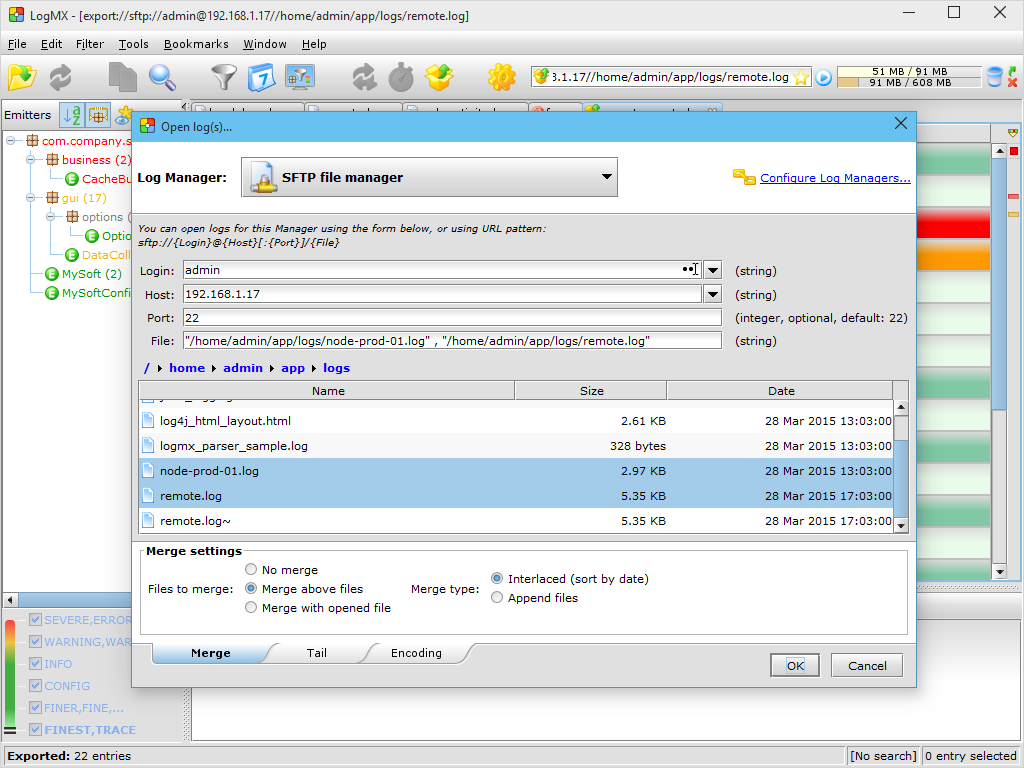Navigate to logs in breadcrumb path

point(336,368)
